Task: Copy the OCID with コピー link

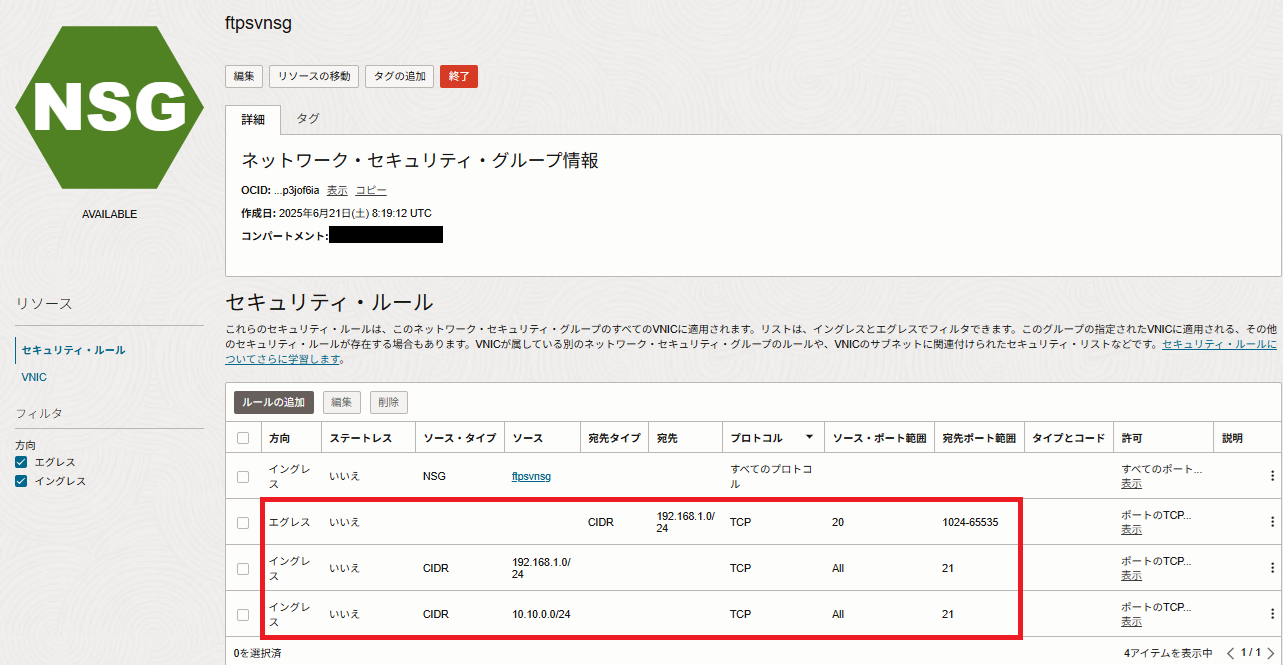Action: [371, 190]
